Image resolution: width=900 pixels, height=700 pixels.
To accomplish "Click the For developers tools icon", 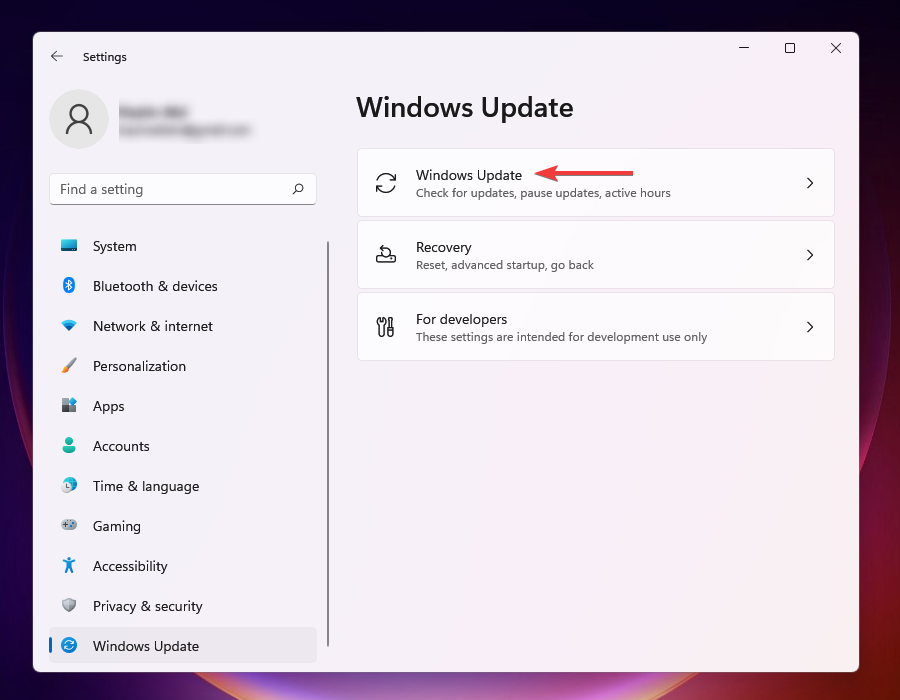I will [x=386, y=326].
